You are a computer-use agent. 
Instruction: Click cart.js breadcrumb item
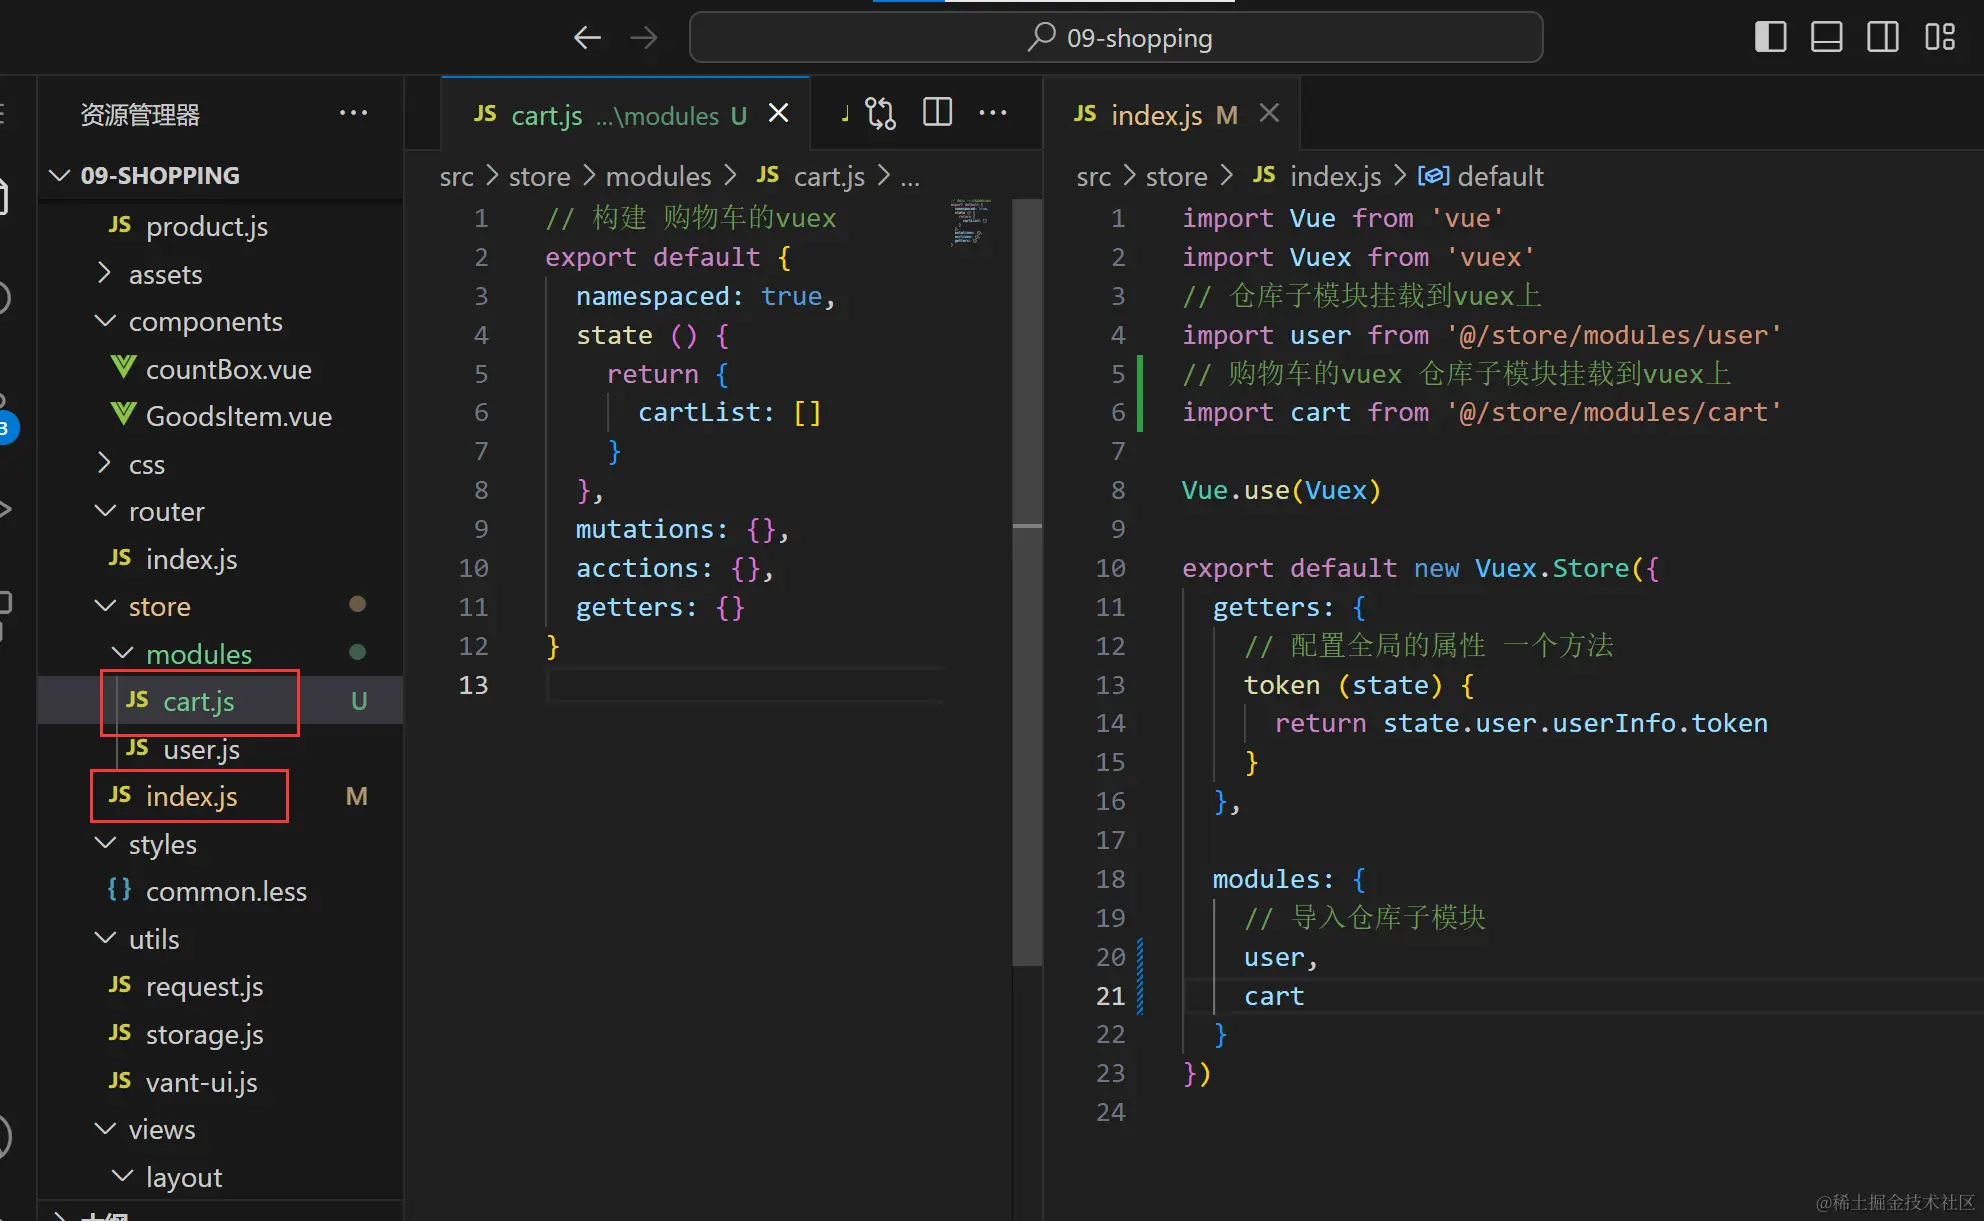(x=811, y=177)
